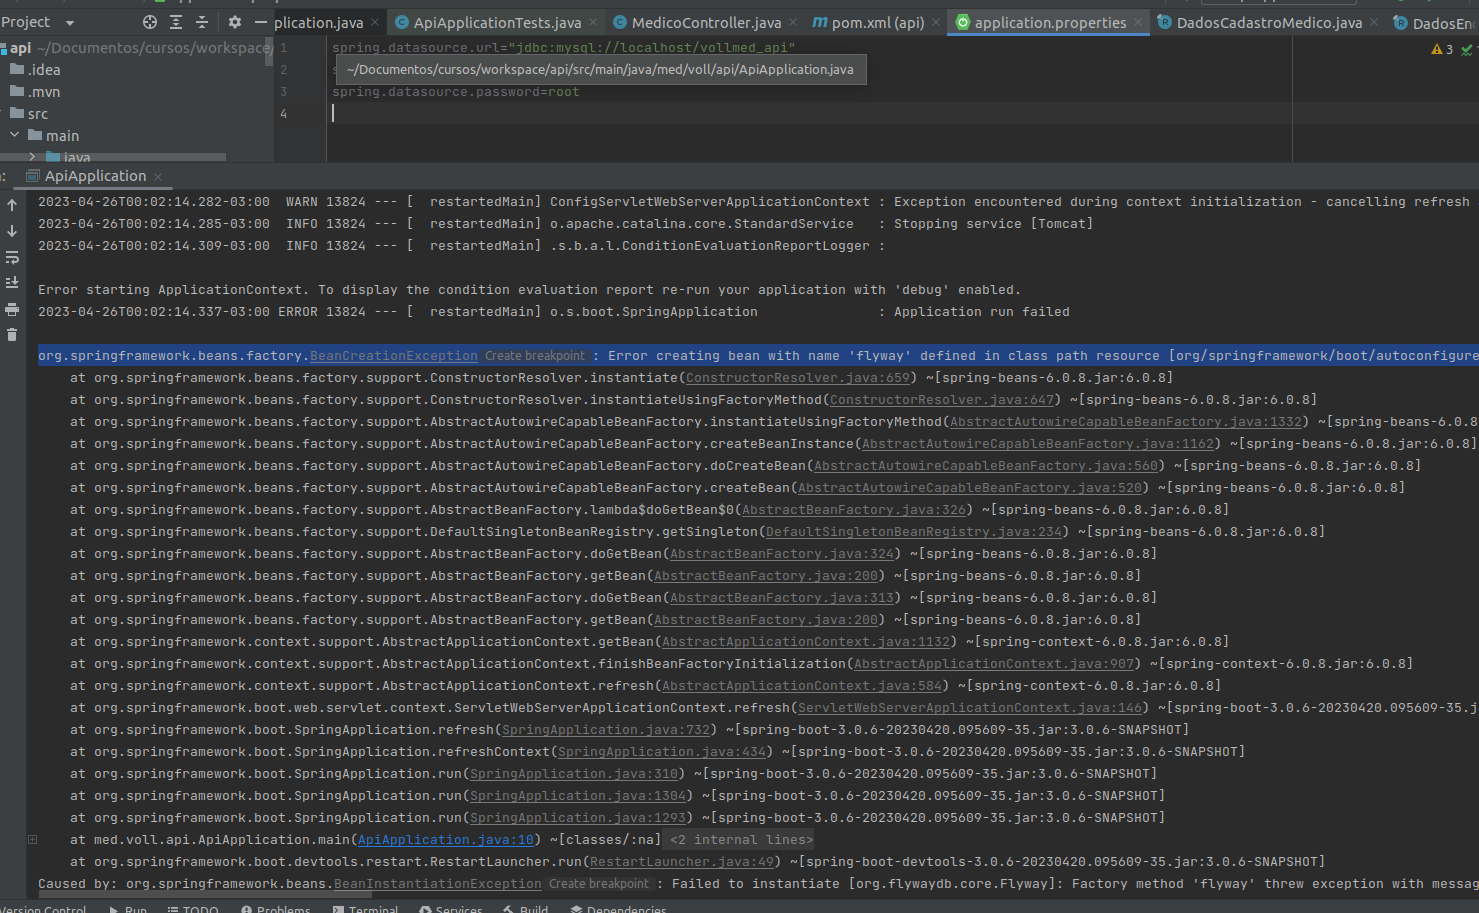Click the fold marker beside ApiApplication.main line
The width and height of the screenshot is (1479, 913).
click(33, 840)
